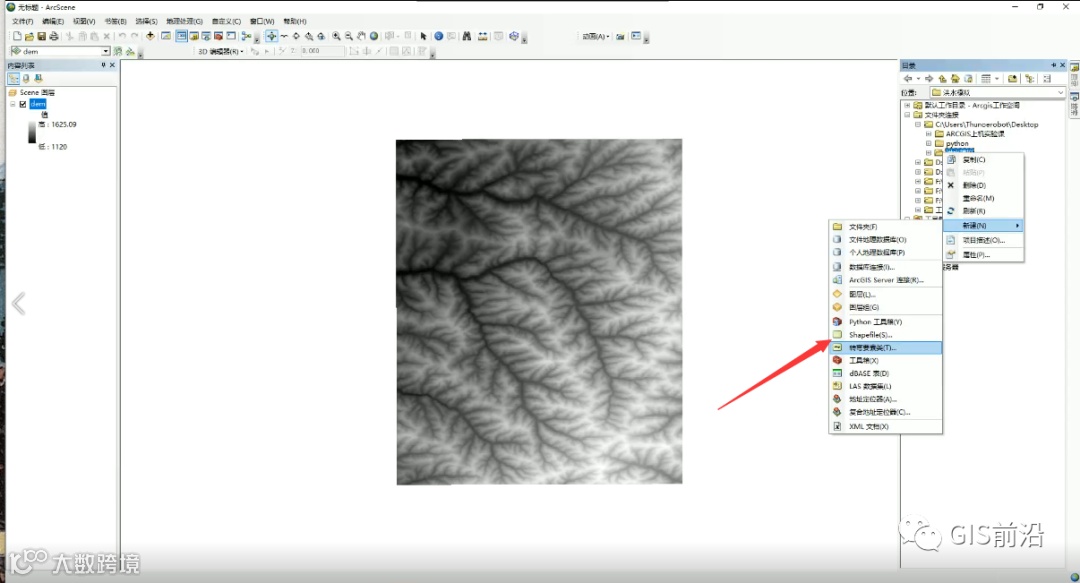Select the Desktop folder path tree item
Screen dimensions: 1080x583
986,125
